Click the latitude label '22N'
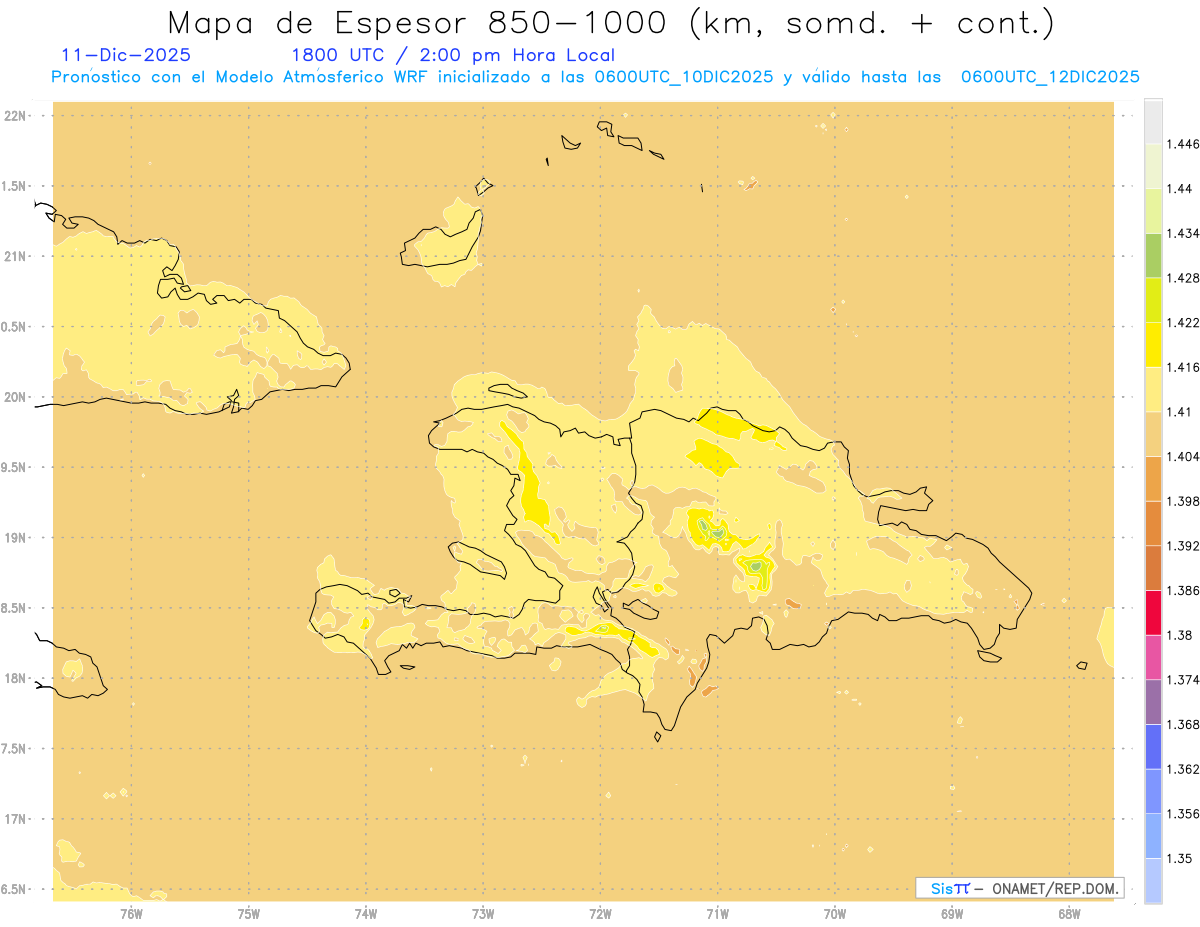The height and width of the screenshot is (927, 1200). point(15,116)
